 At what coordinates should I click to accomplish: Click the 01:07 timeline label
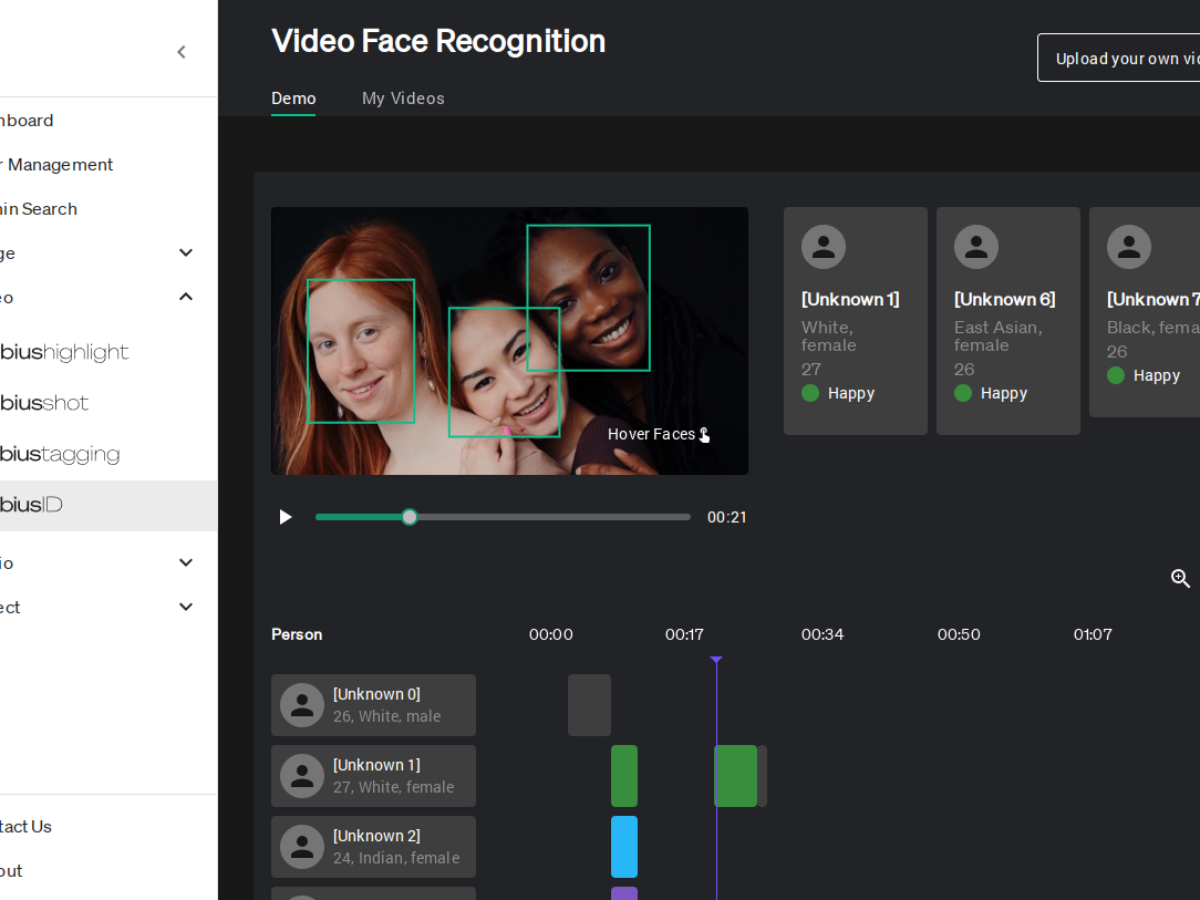(x=1093, y=634)
